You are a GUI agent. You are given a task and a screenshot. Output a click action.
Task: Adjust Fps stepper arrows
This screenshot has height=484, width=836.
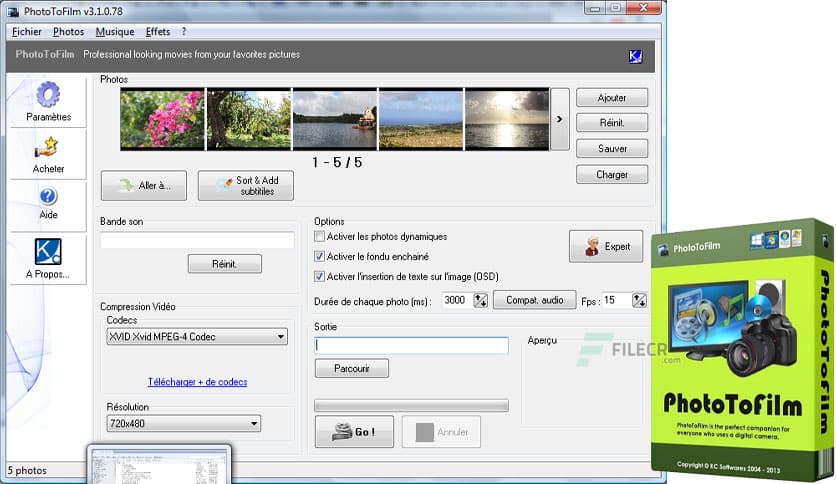point(639,300)
